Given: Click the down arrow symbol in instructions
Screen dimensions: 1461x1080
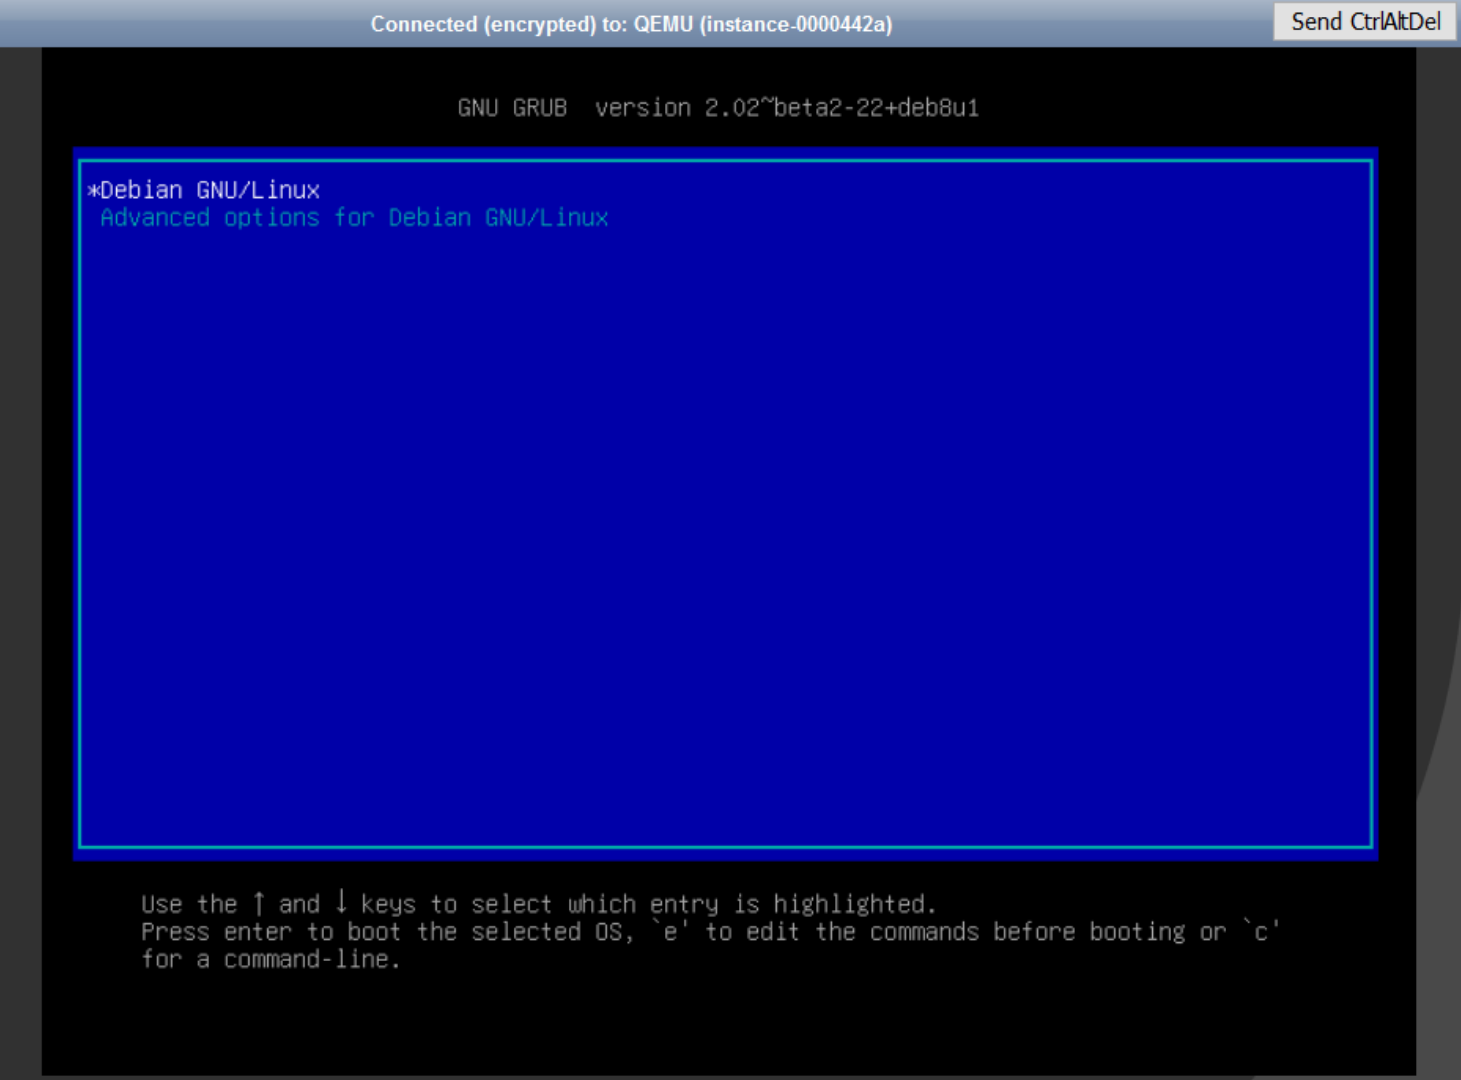Looking at the screenshot, I should click(341, 903).
